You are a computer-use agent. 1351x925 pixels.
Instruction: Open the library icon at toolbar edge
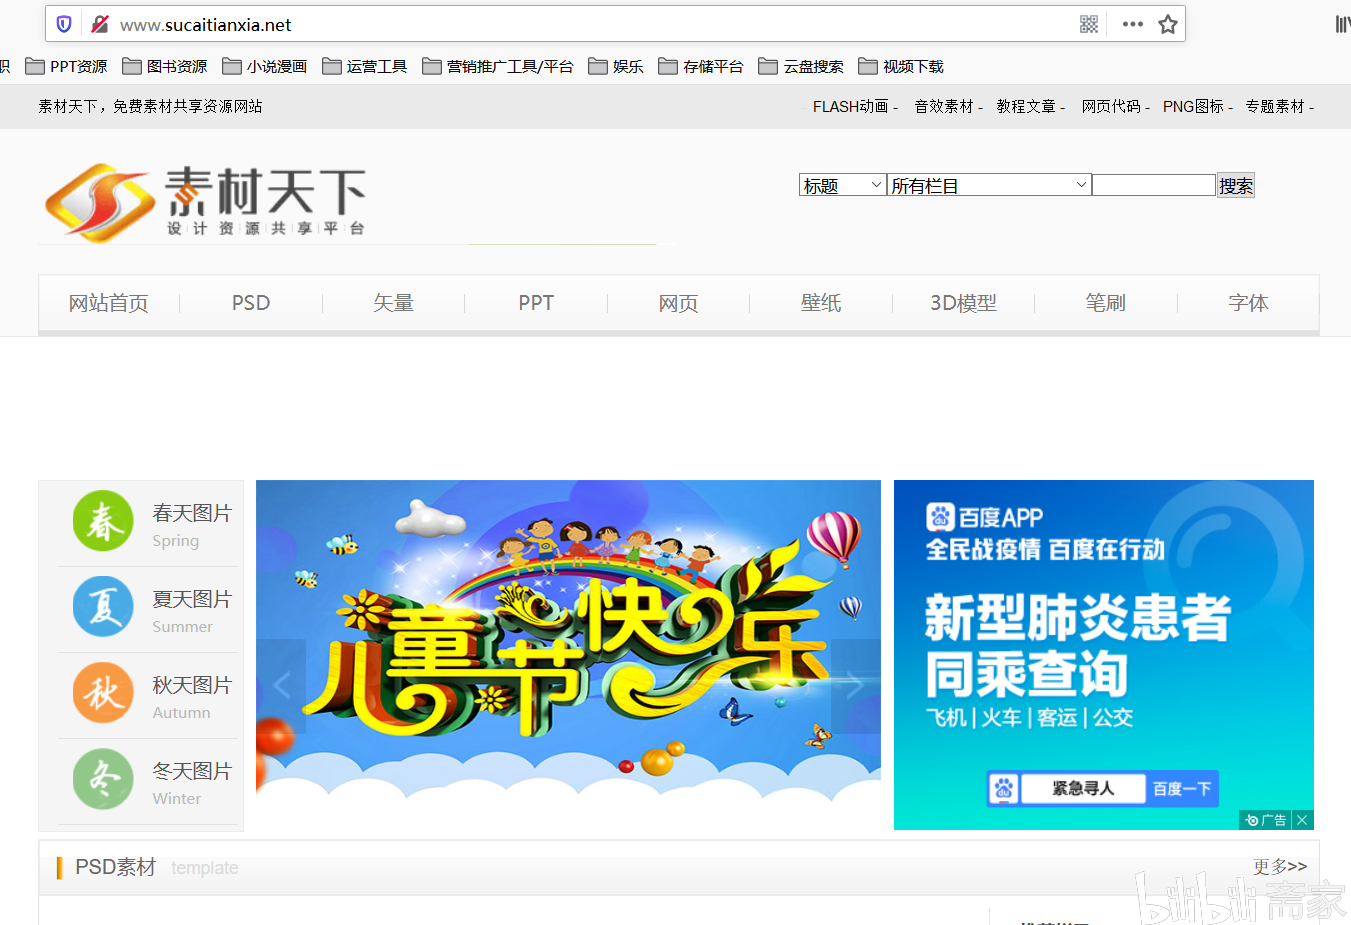(x=1342, y=24)
